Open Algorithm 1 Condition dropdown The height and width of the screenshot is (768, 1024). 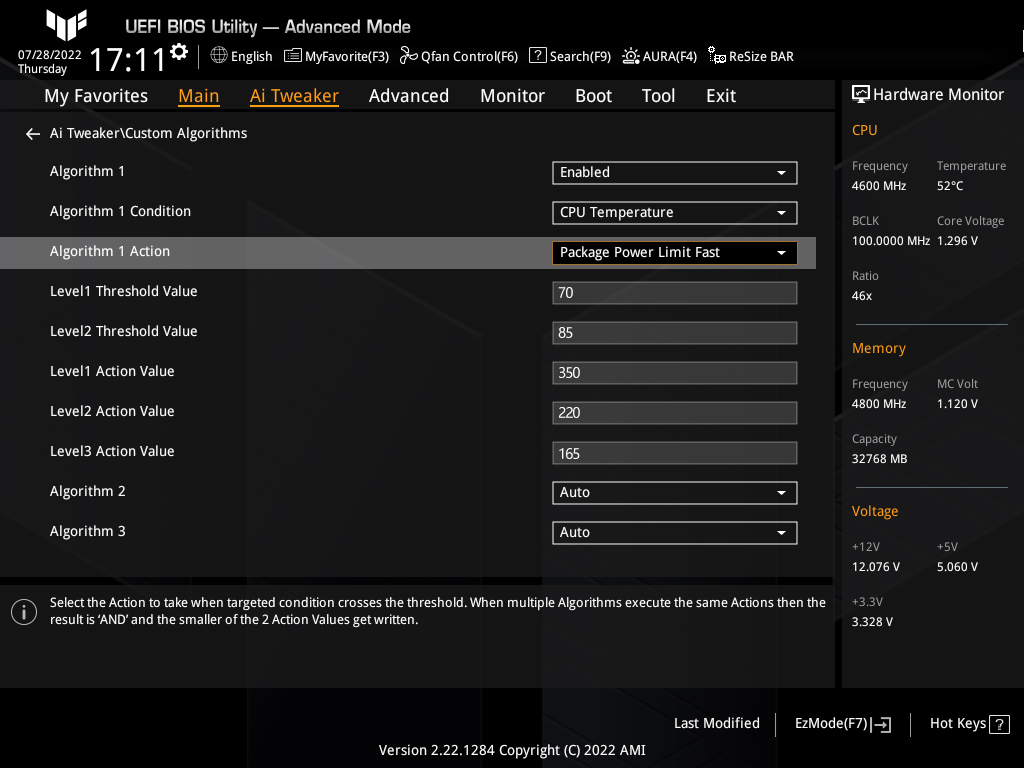675,212
